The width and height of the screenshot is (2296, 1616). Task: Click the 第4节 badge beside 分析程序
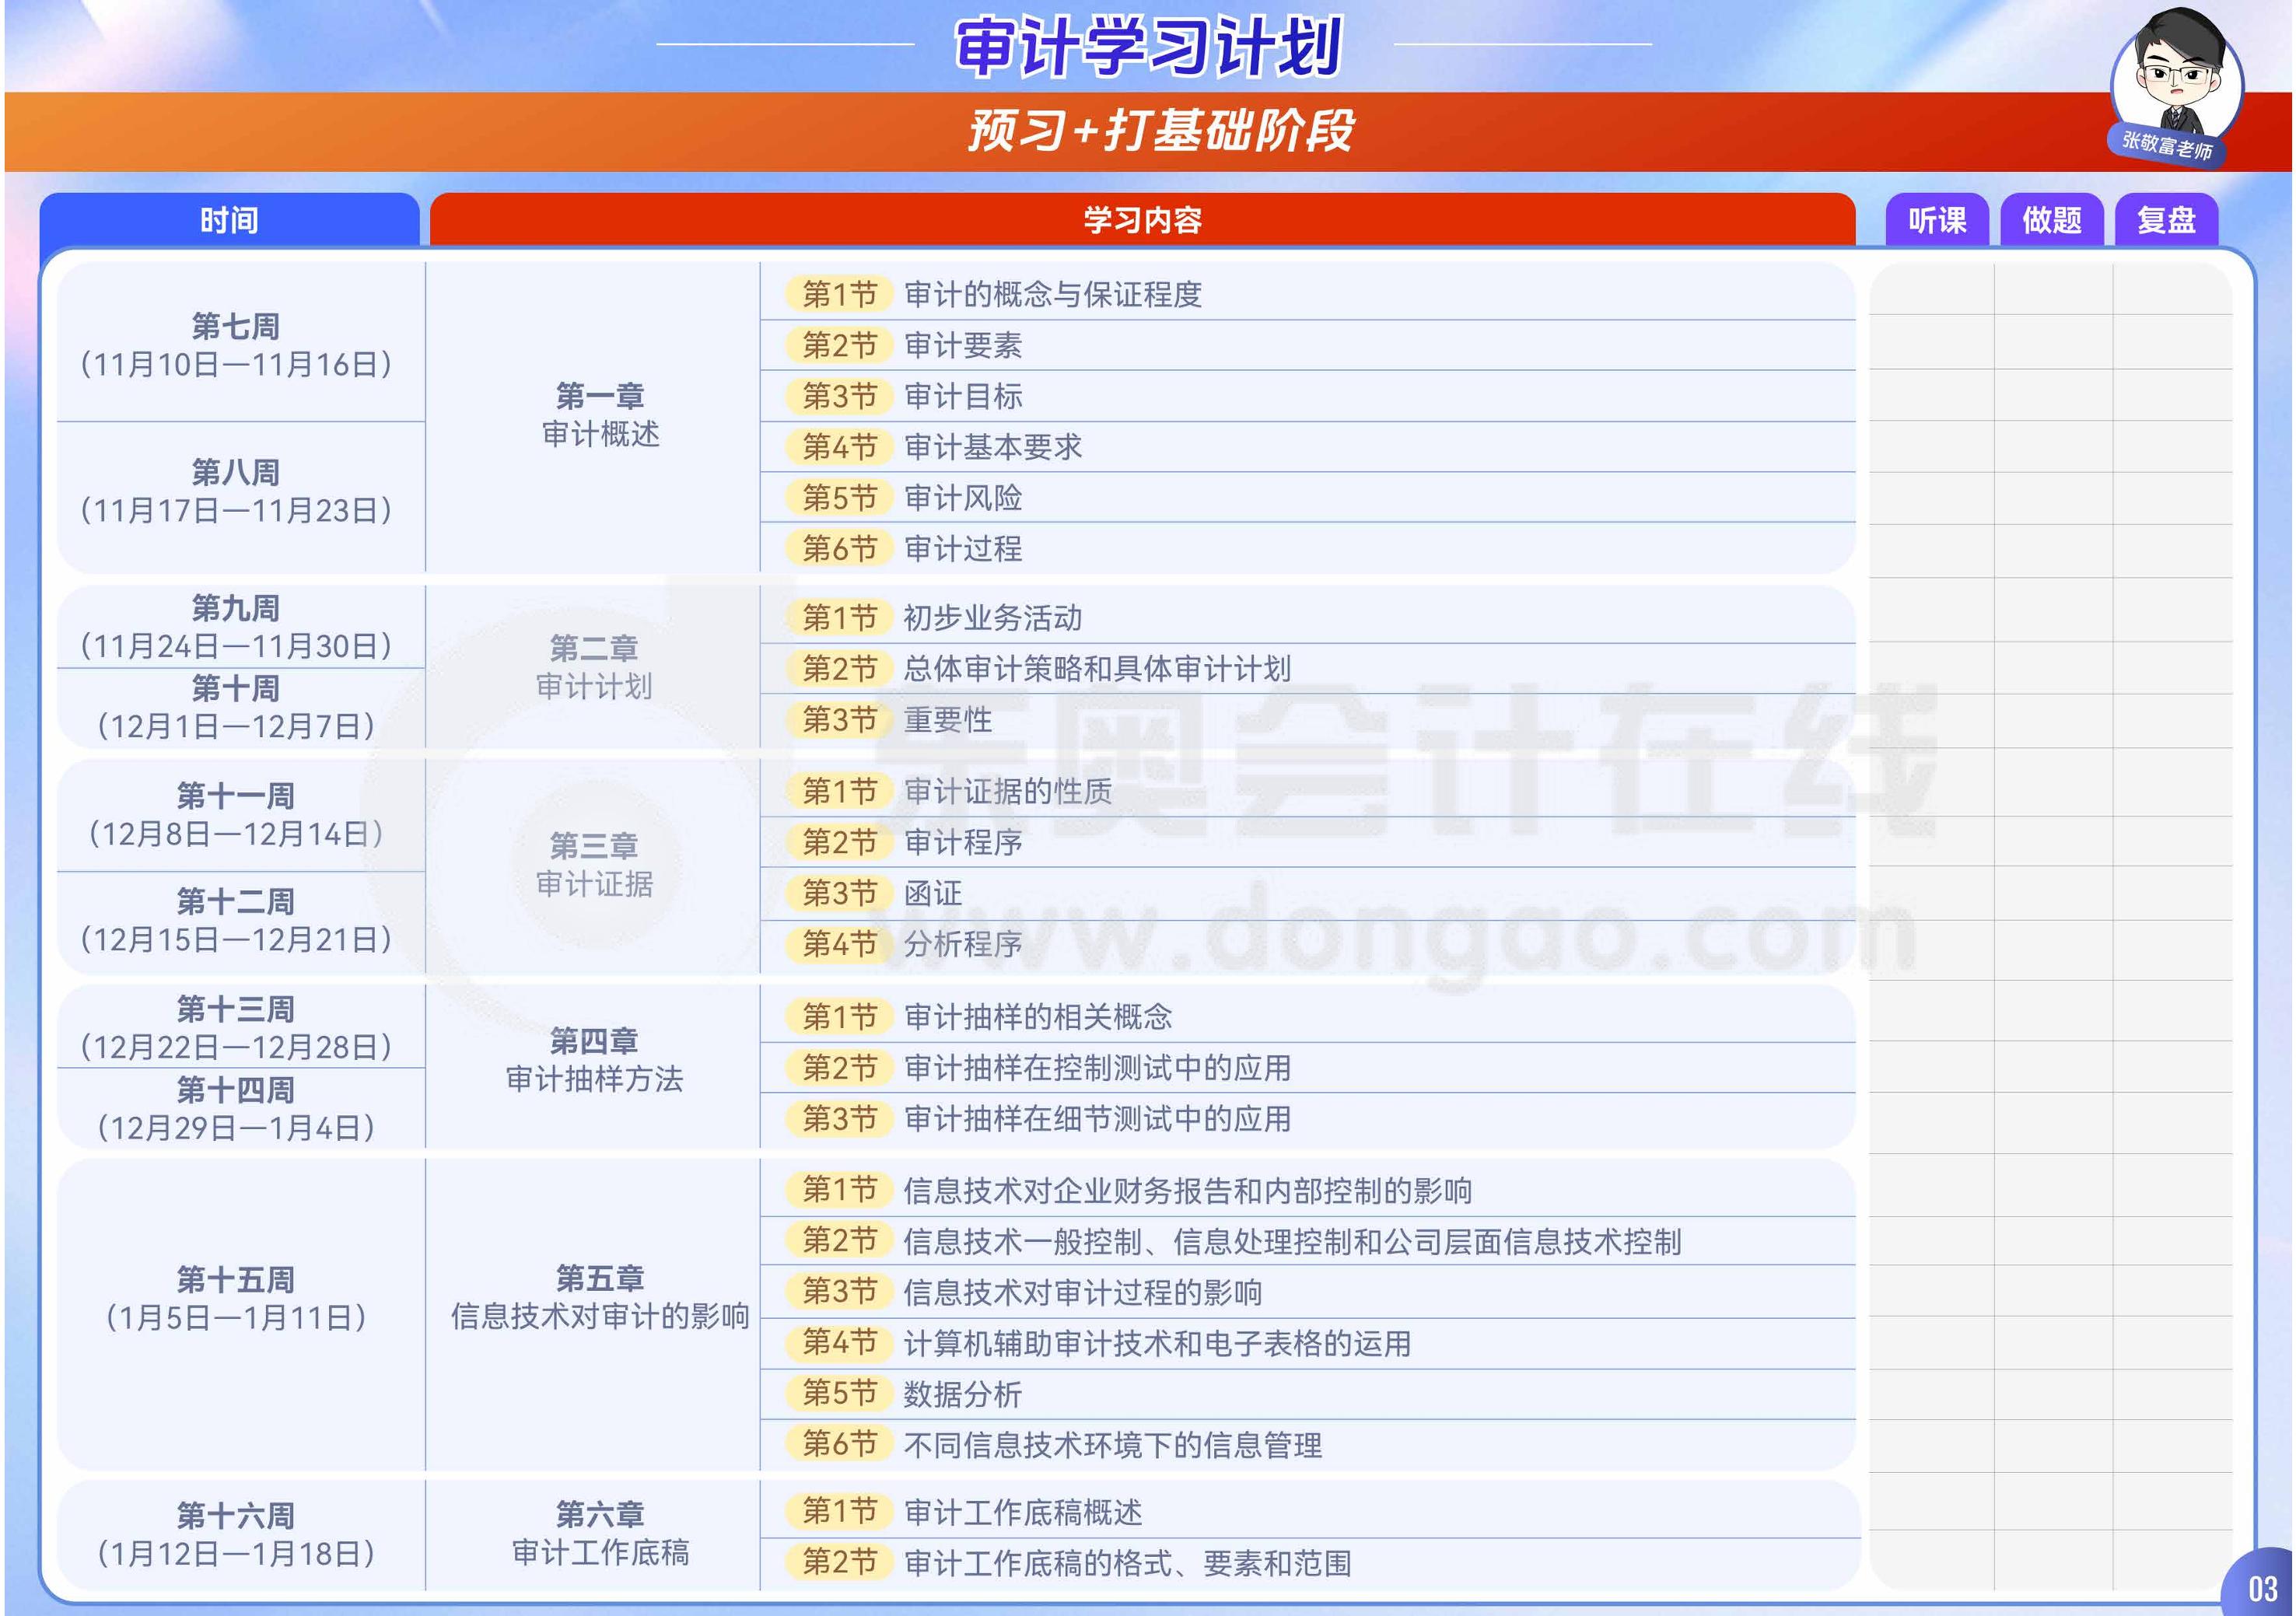click(x=839, y=943)
